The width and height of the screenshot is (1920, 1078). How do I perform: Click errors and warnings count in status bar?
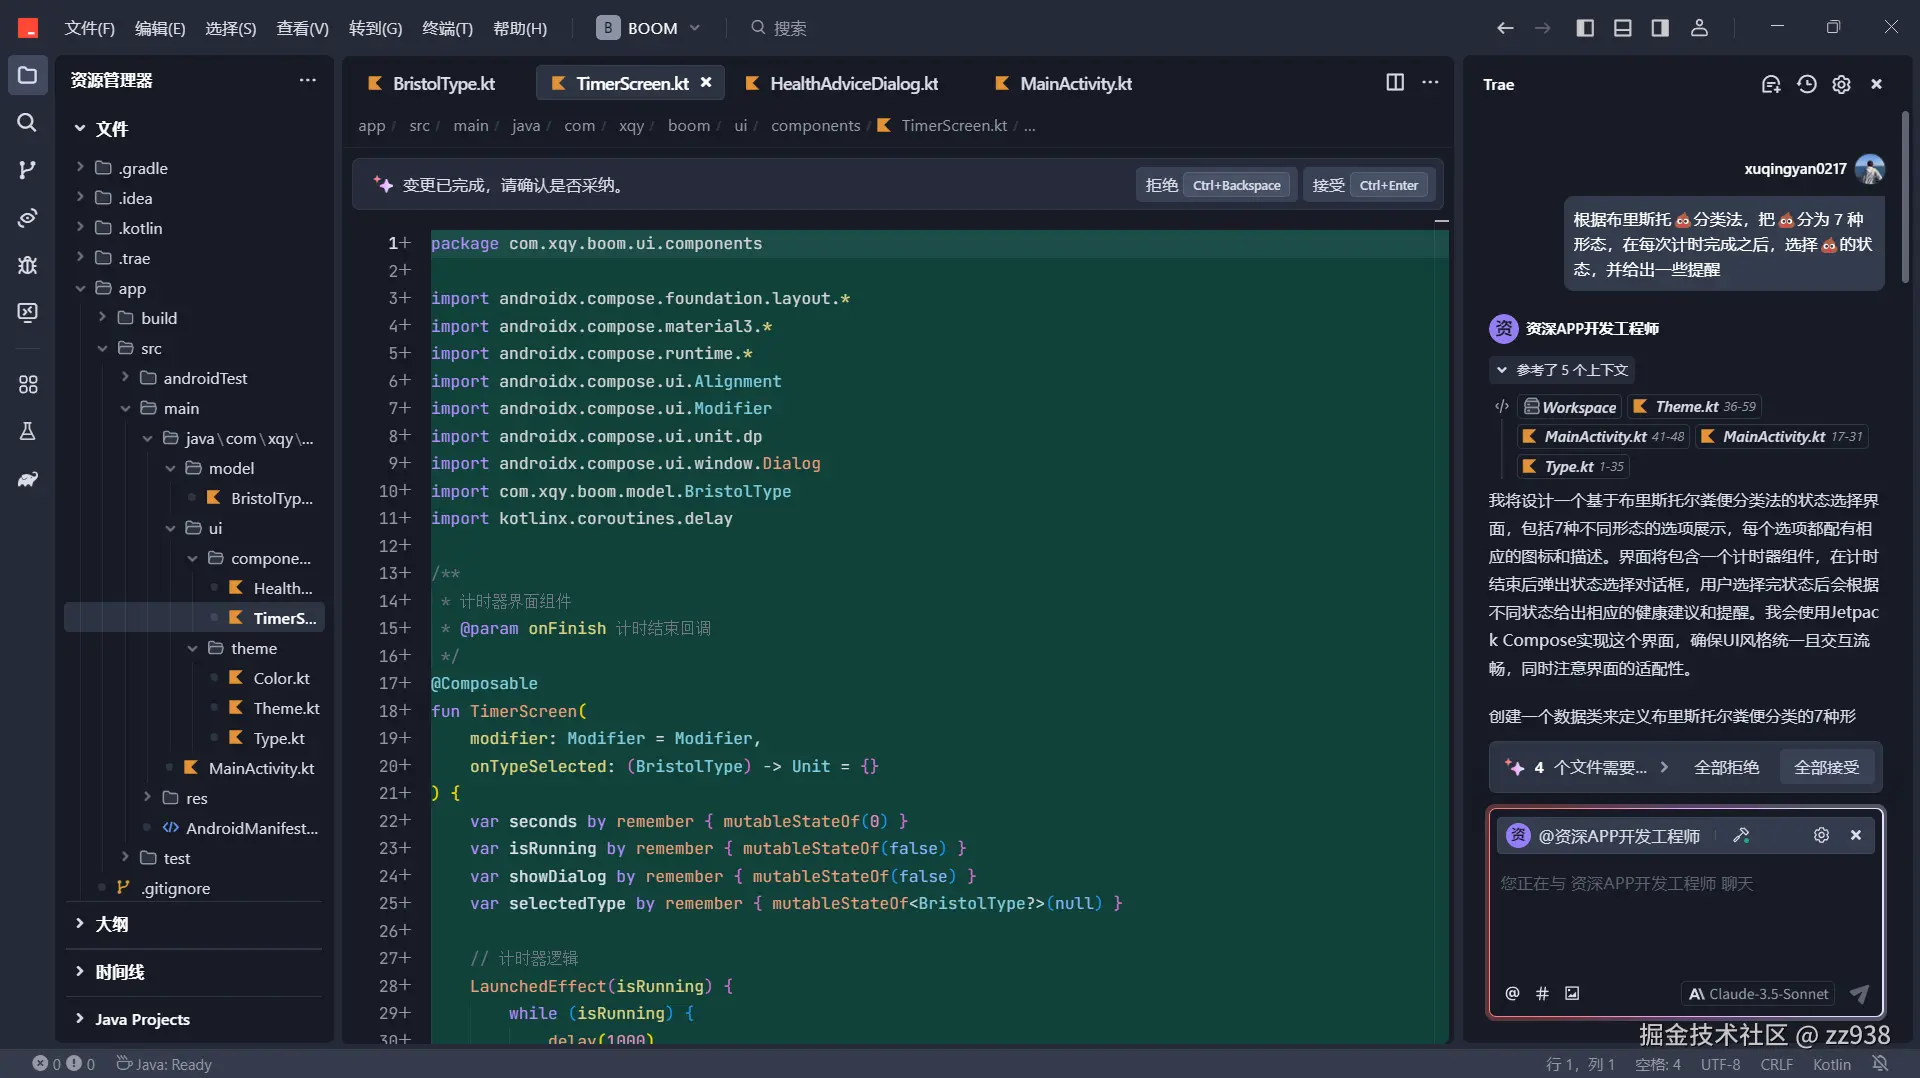64,1064
